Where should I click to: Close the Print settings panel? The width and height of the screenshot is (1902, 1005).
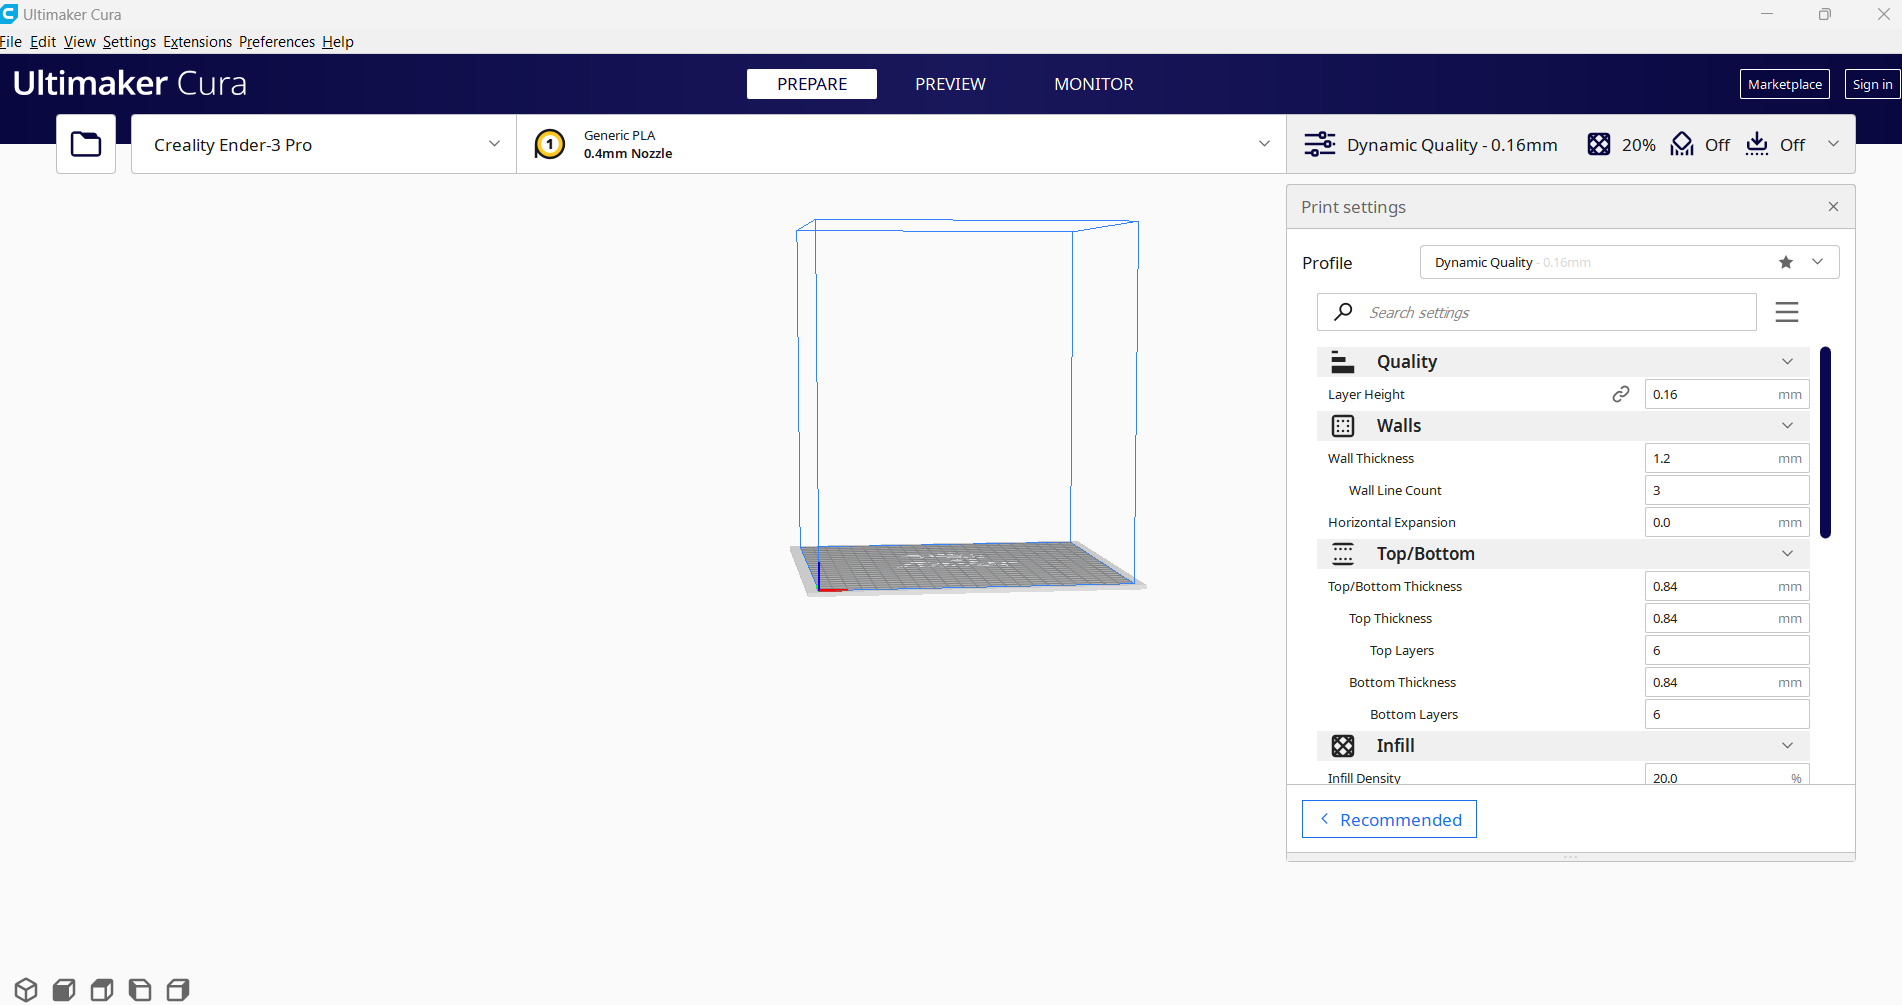(1833, 207)
